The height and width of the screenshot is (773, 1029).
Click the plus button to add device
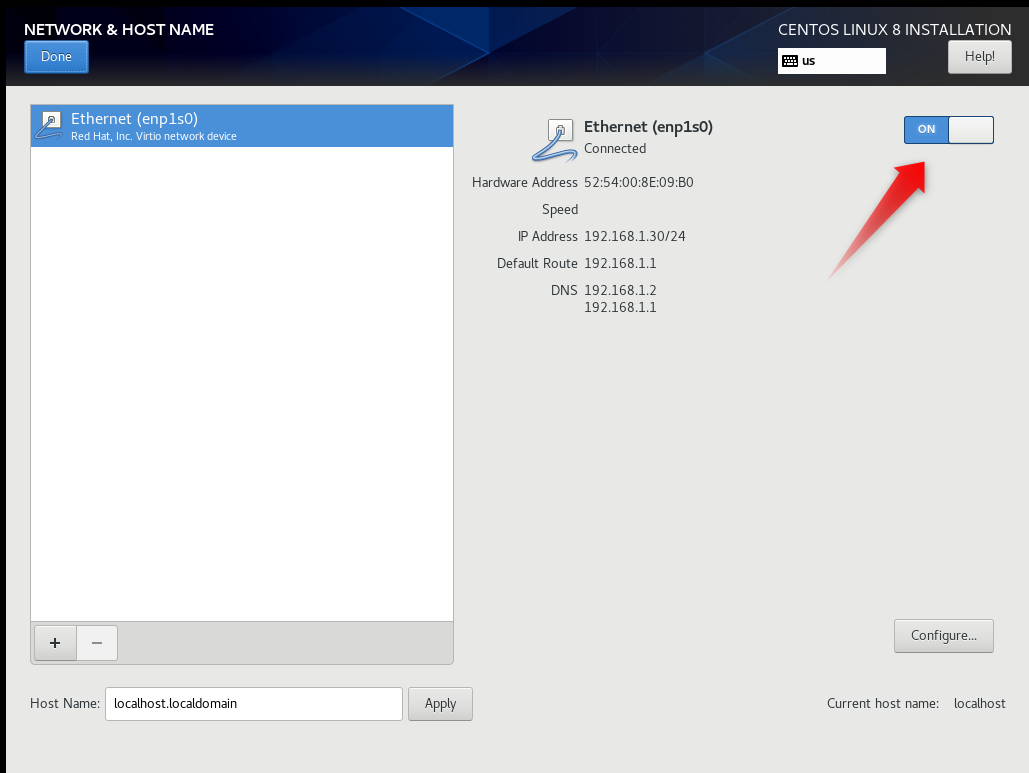click(55, 643)
